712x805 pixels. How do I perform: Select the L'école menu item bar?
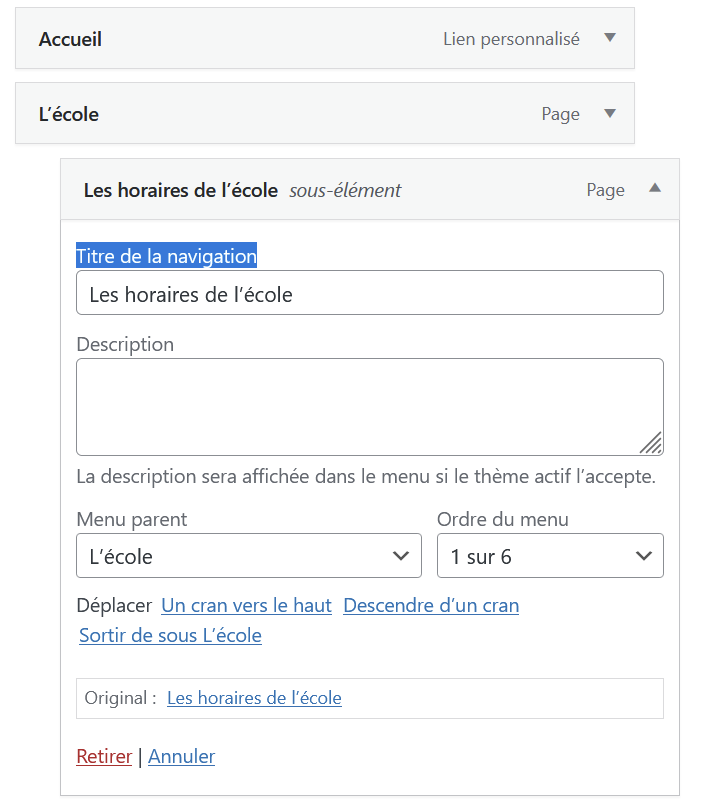tap(325, 113)
